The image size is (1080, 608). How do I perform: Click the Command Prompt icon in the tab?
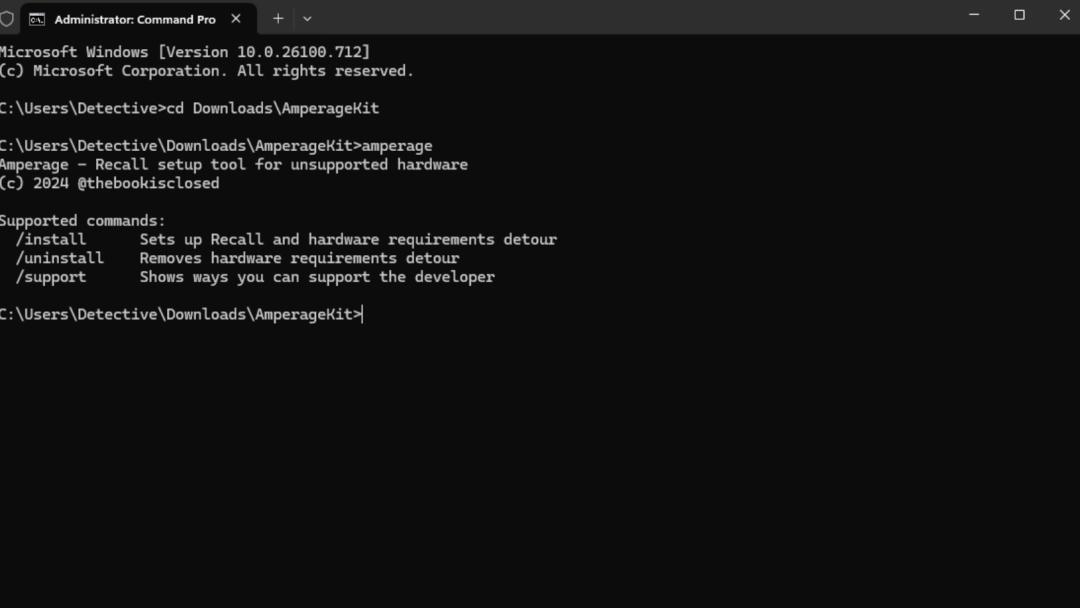(x=37, y=19)
